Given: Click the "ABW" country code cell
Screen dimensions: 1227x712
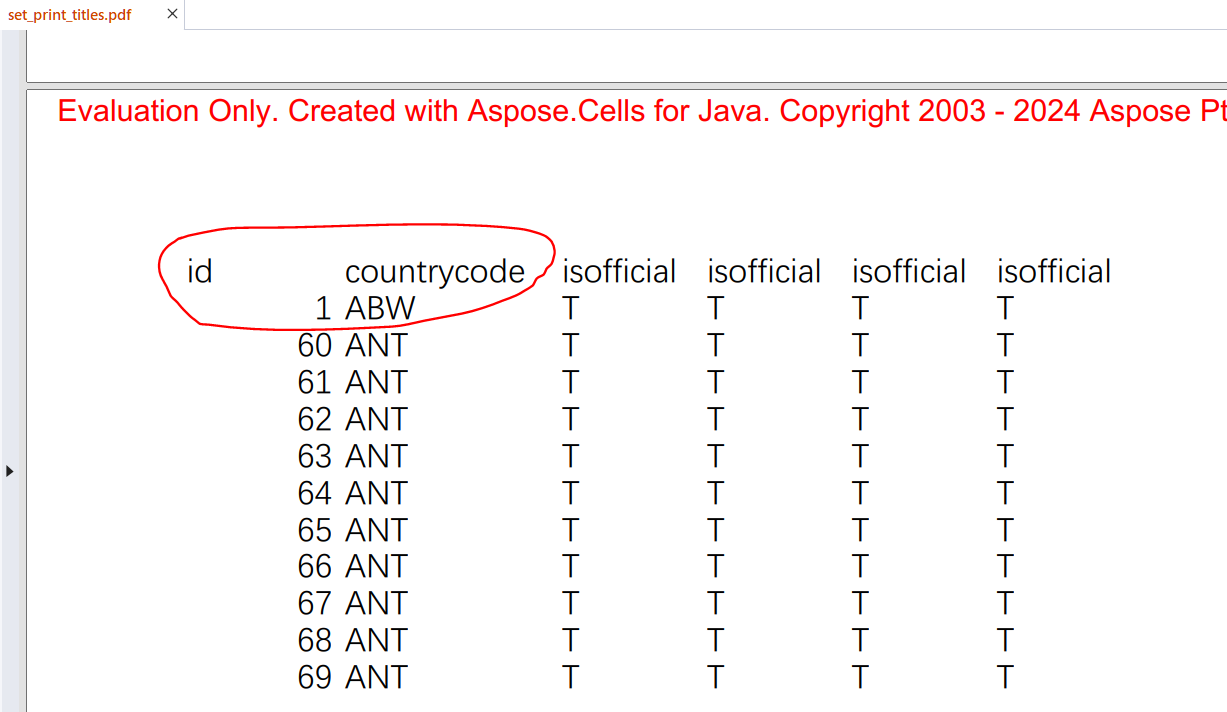Looking at the screenshot, I should [380, 309].
